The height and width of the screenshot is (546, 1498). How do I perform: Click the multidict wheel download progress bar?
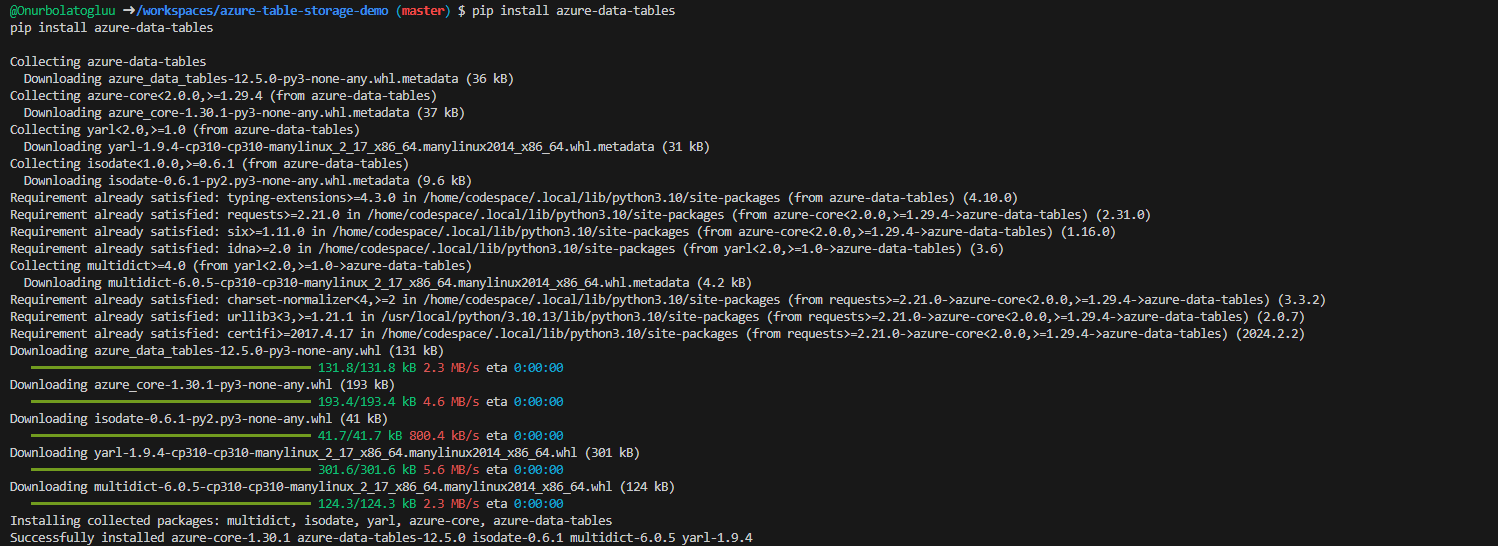pos(170,504)
